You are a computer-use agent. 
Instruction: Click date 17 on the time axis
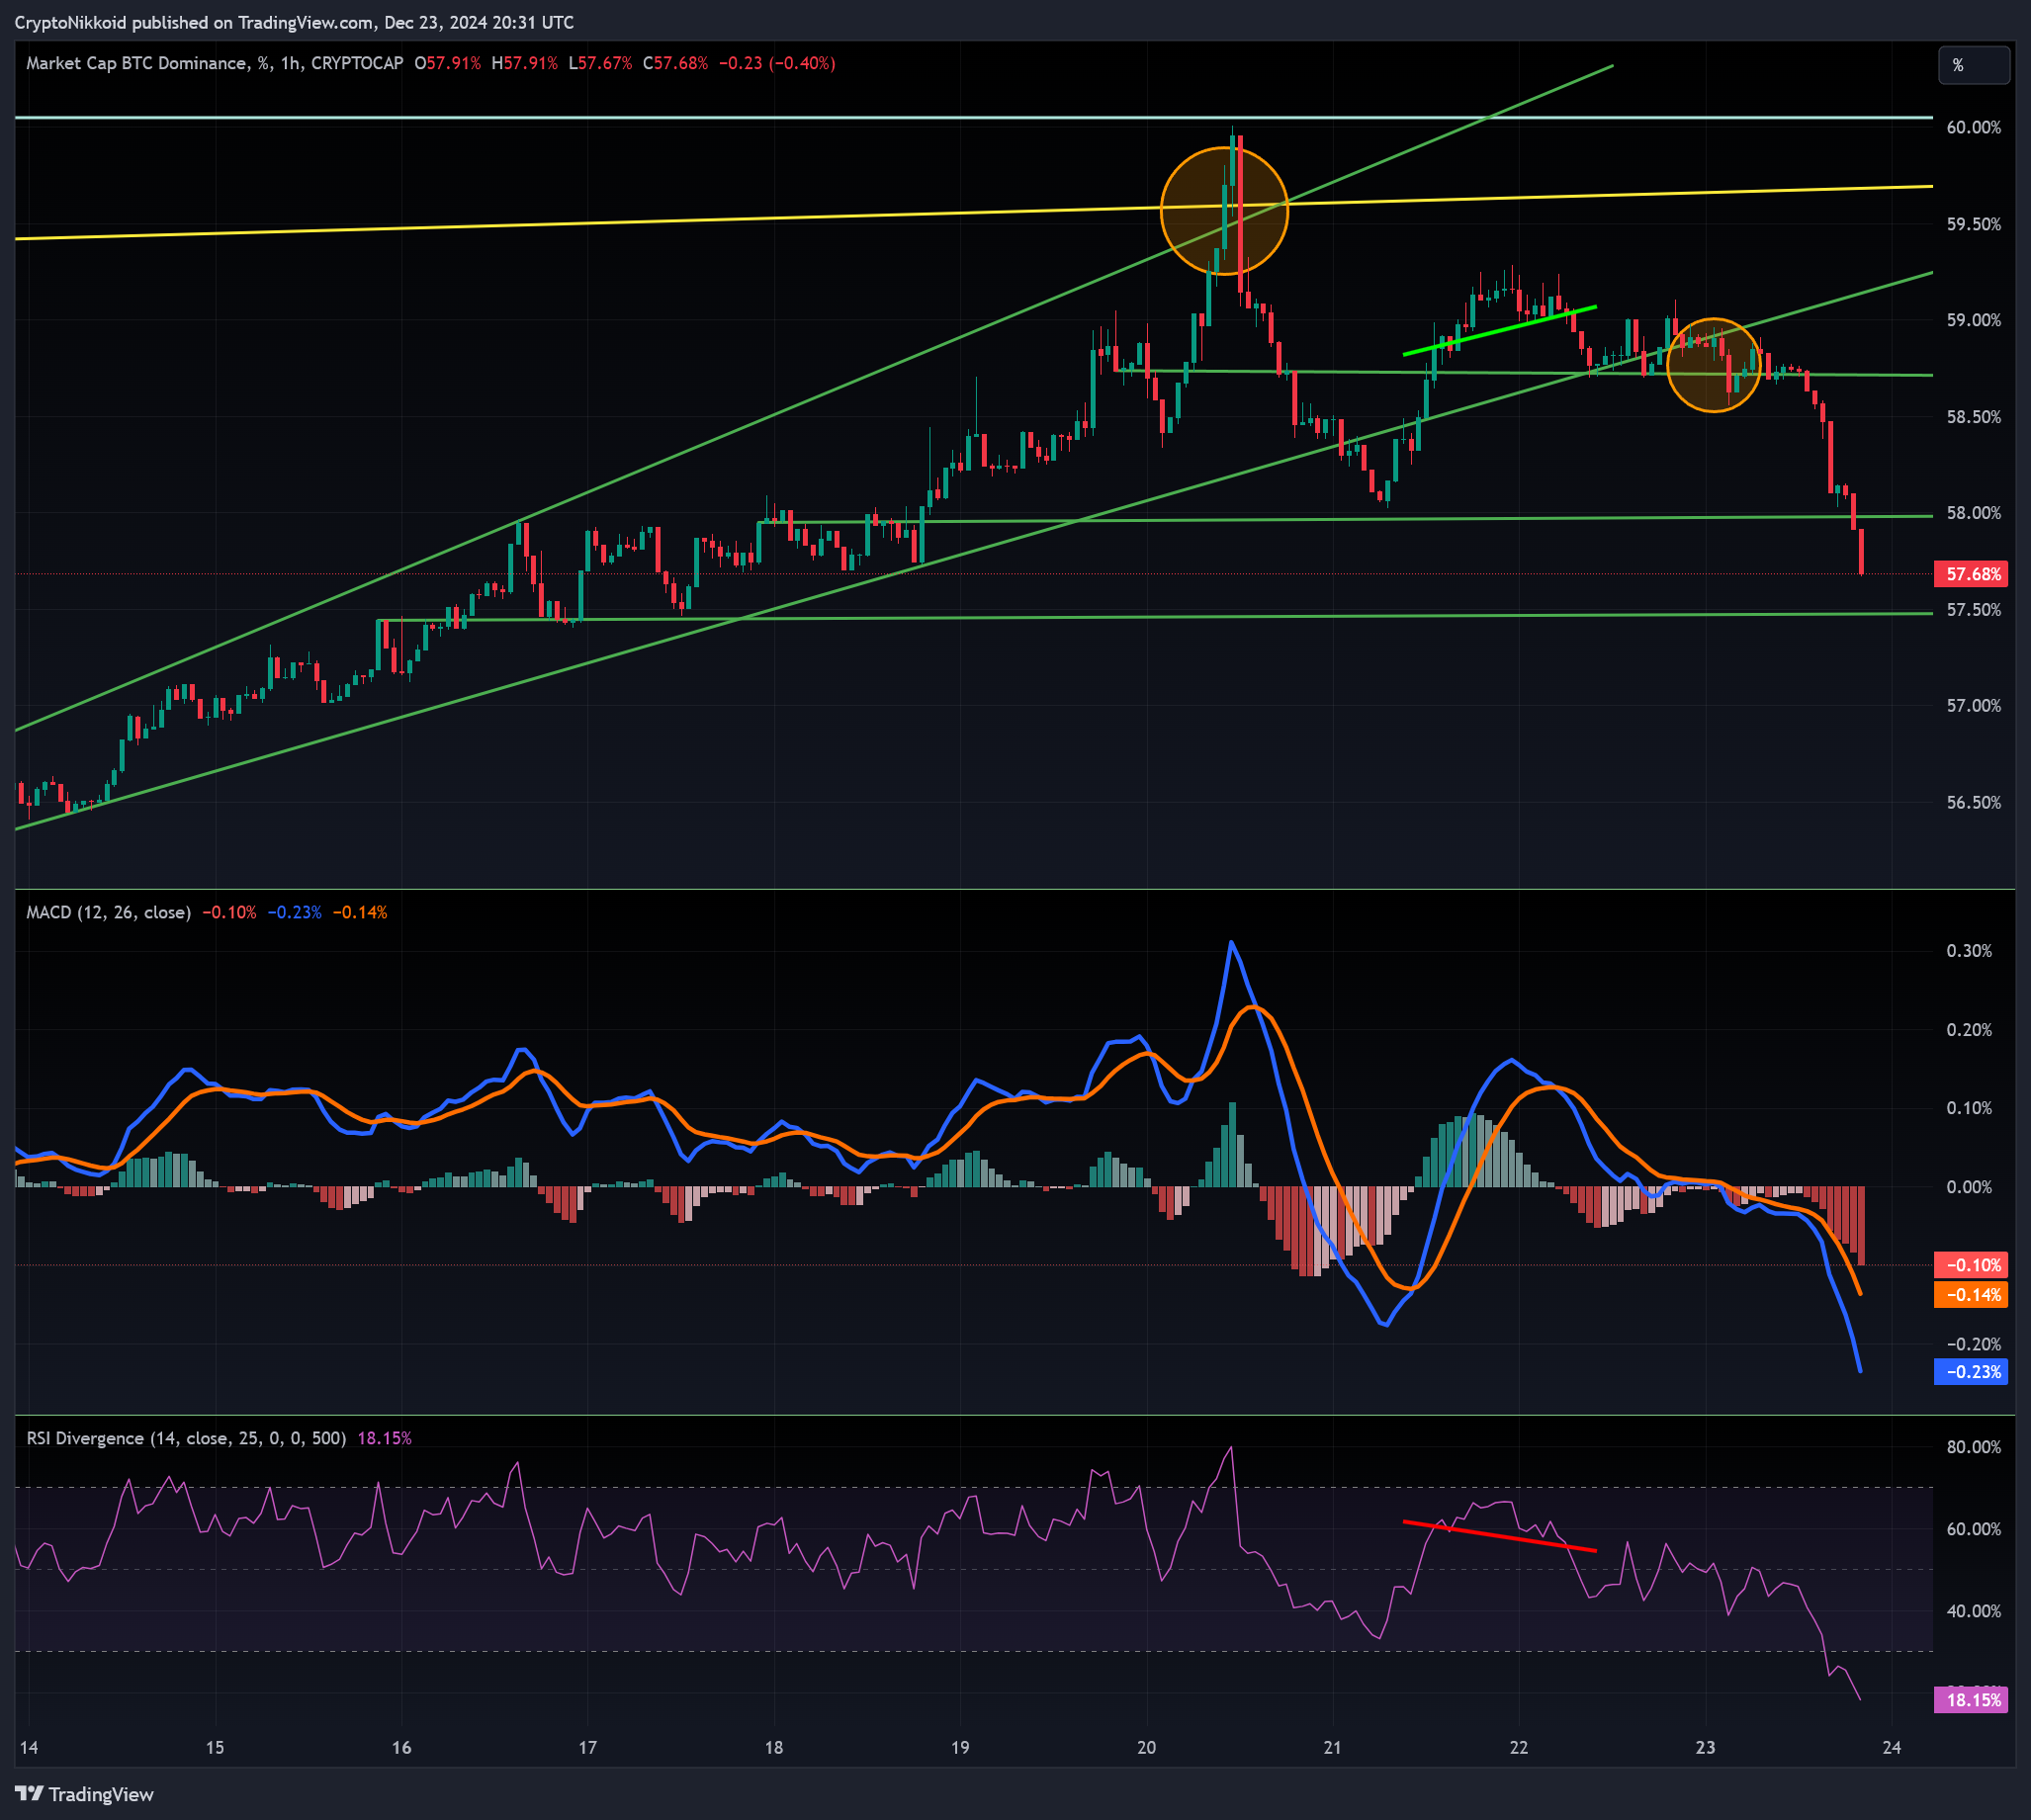[588, 1748]
